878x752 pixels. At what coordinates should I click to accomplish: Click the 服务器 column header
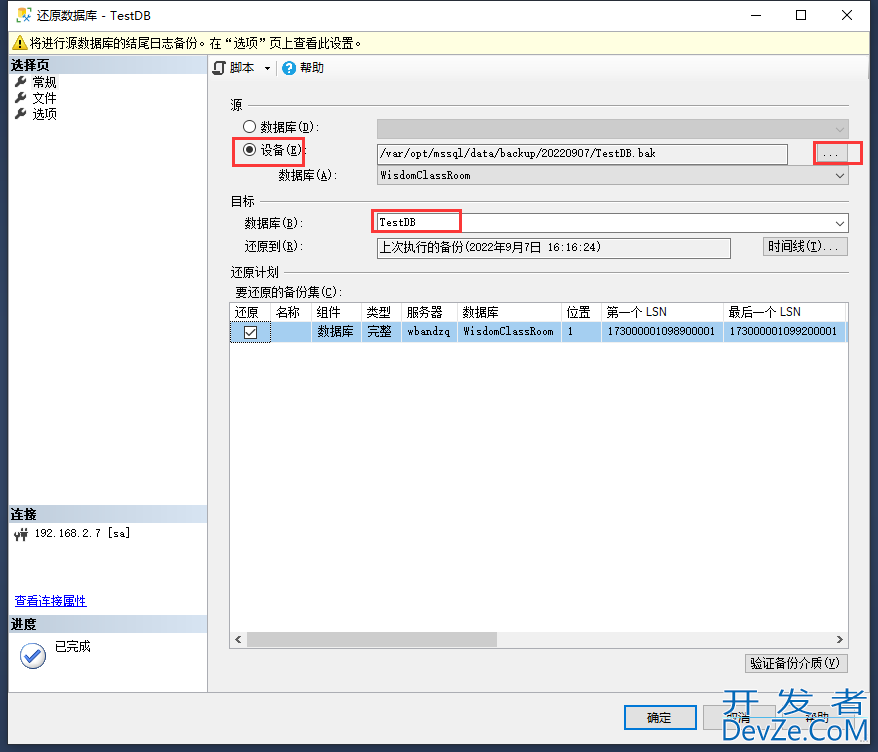(x=429, y=312)
